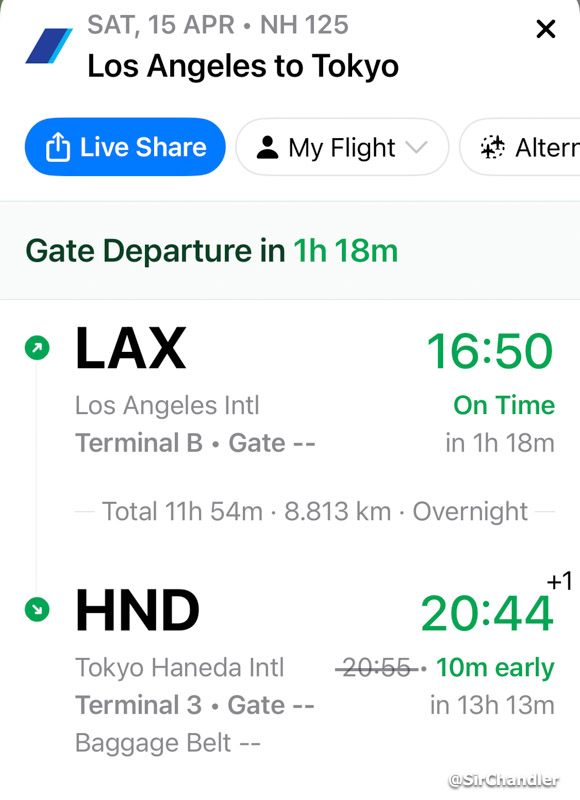Expand the My Flight chevron arrow

(x=417, y=147)
